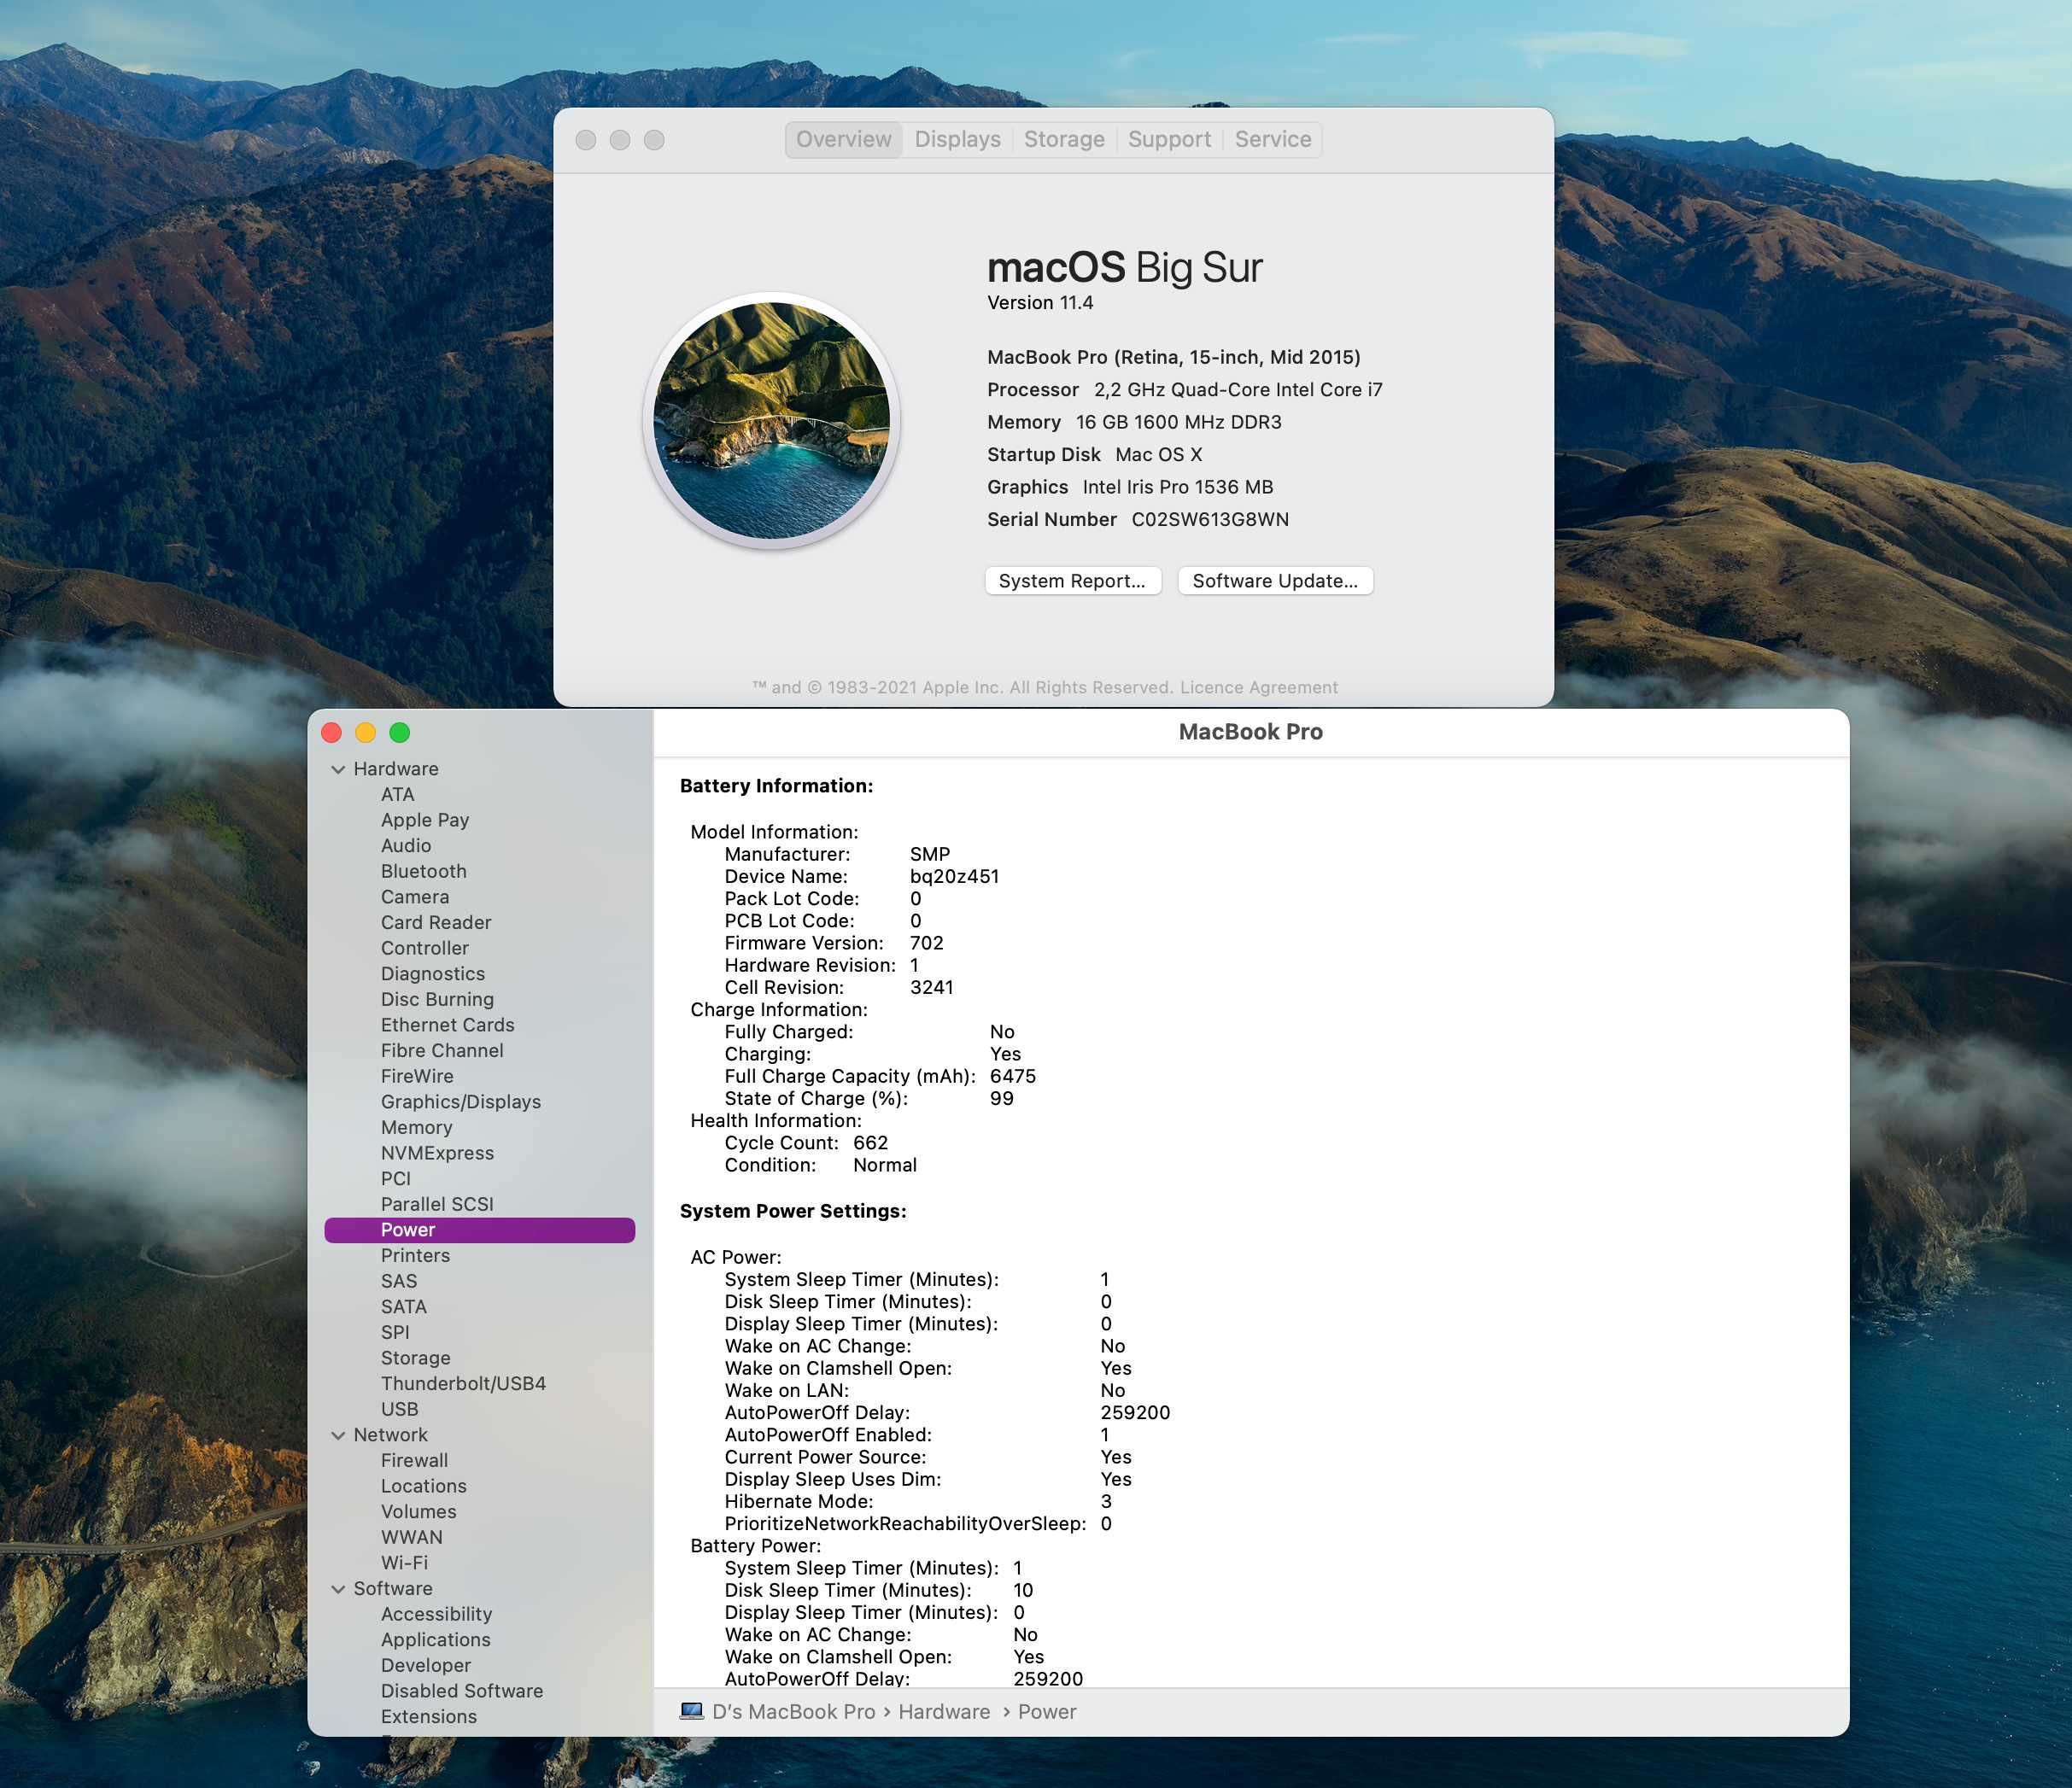
Task: Click the device name bq20z451
Action: (x=954, y=877)
